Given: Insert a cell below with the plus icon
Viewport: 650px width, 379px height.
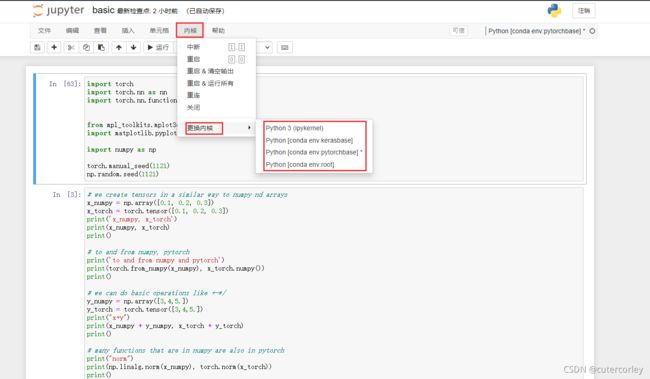Looking at the screenshot, I should 54,47.
